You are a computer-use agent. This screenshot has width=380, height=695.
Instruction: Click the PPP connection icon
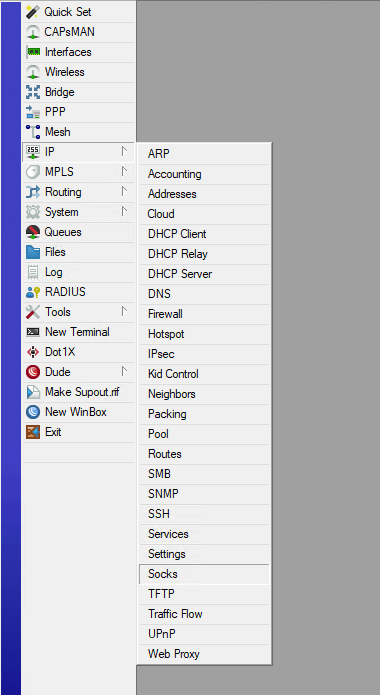pyautogui.click(x=33, y=112)
